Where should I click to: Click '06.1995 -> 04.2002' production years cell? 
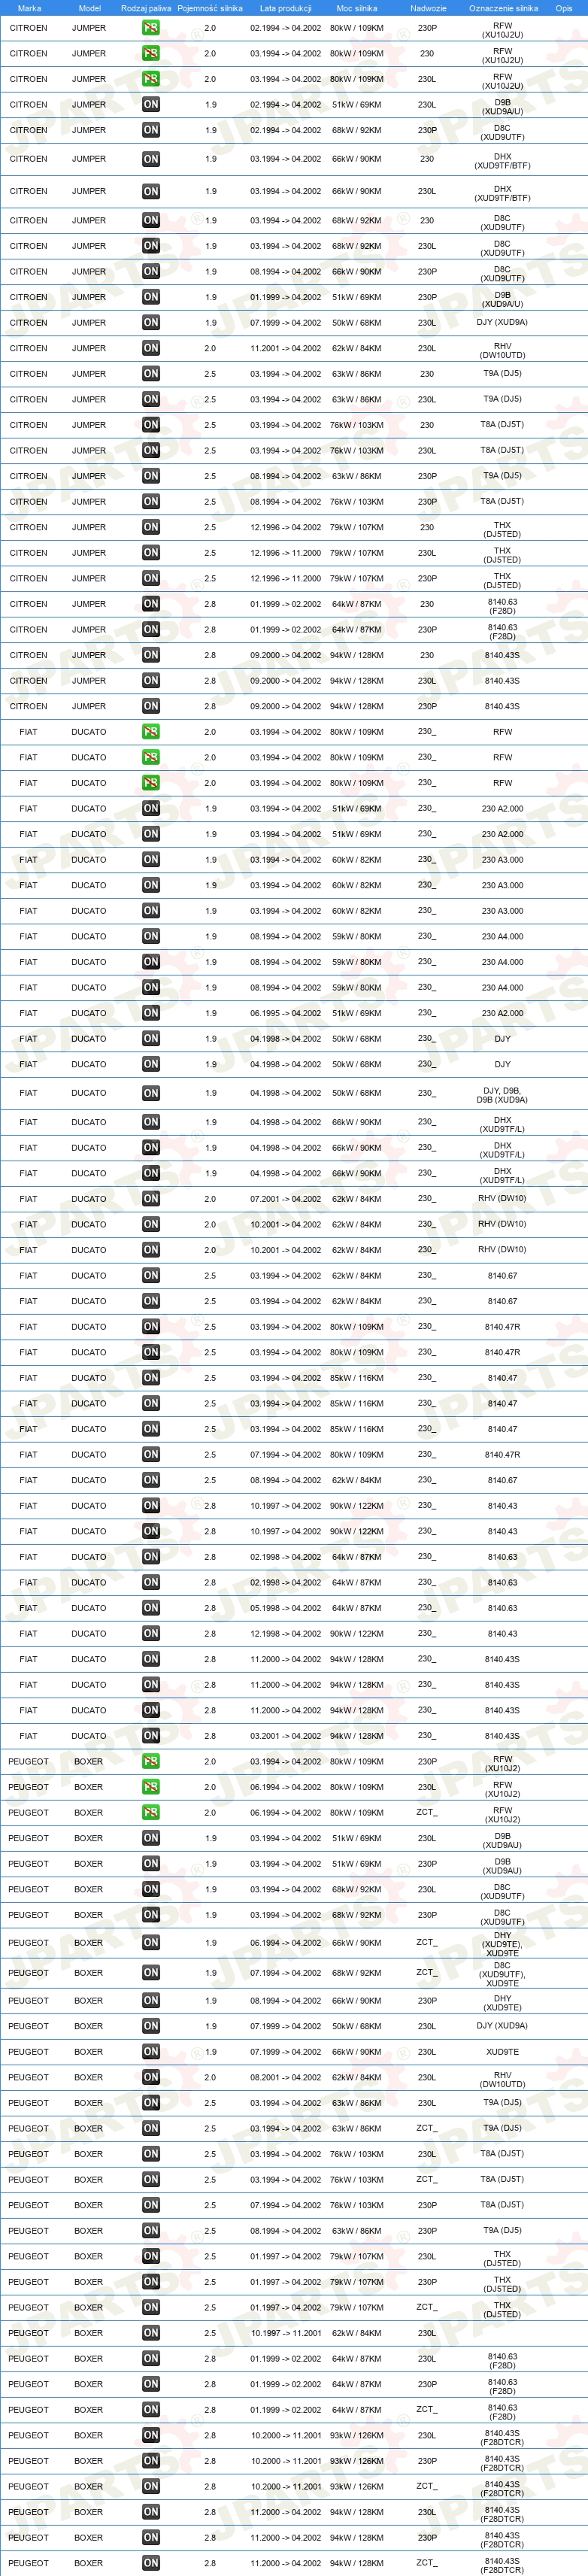click(x=286, y=1014)
